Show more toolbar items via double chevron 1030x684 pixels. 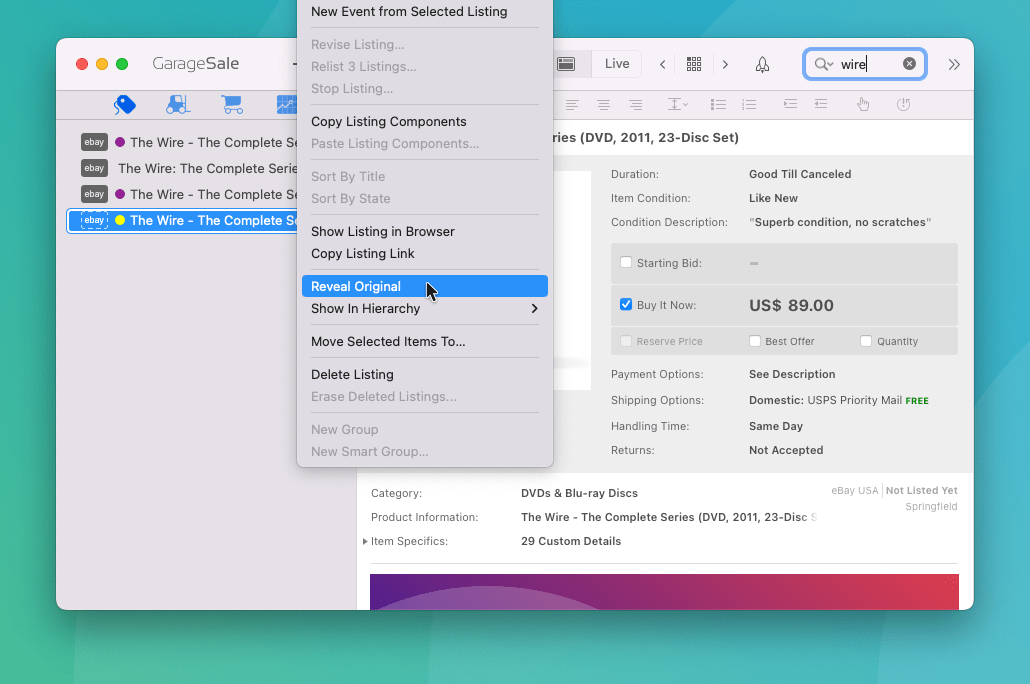click(x=954, y=64)
